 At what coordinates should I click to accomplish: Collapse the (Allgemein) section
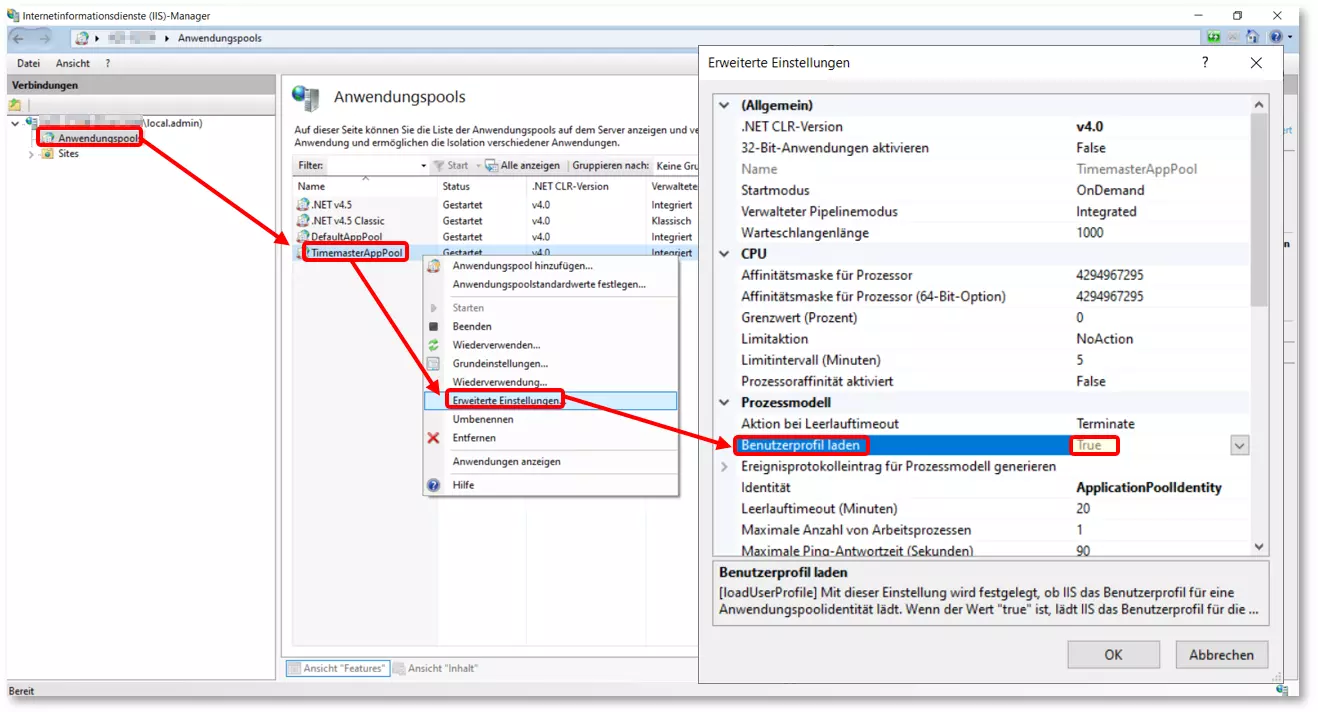tap(725, 105)
